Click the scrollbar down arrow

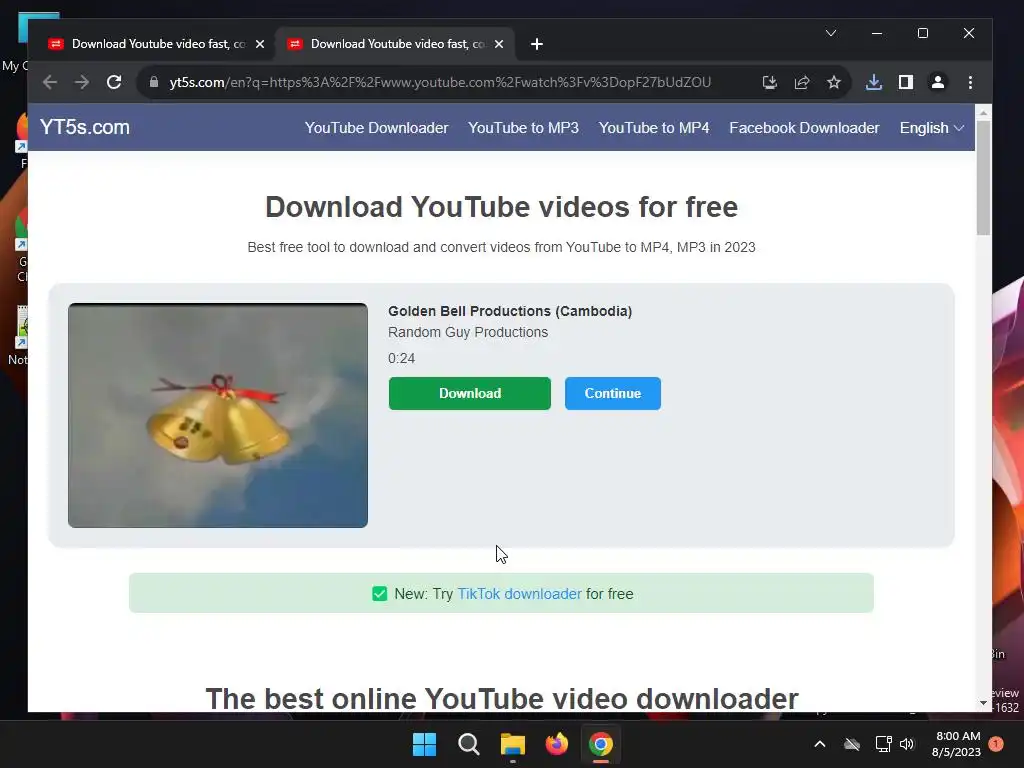[x=984, y=703]
